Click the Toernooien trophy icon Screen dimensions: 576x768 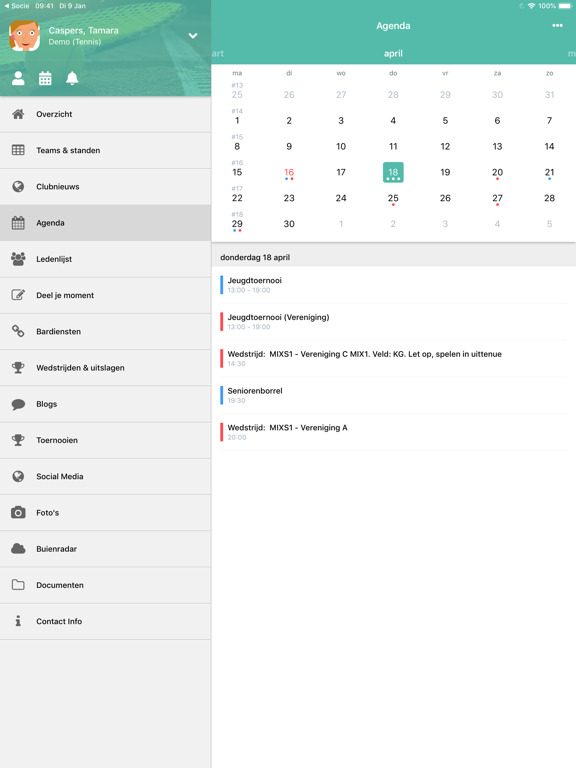coord(18,440)
